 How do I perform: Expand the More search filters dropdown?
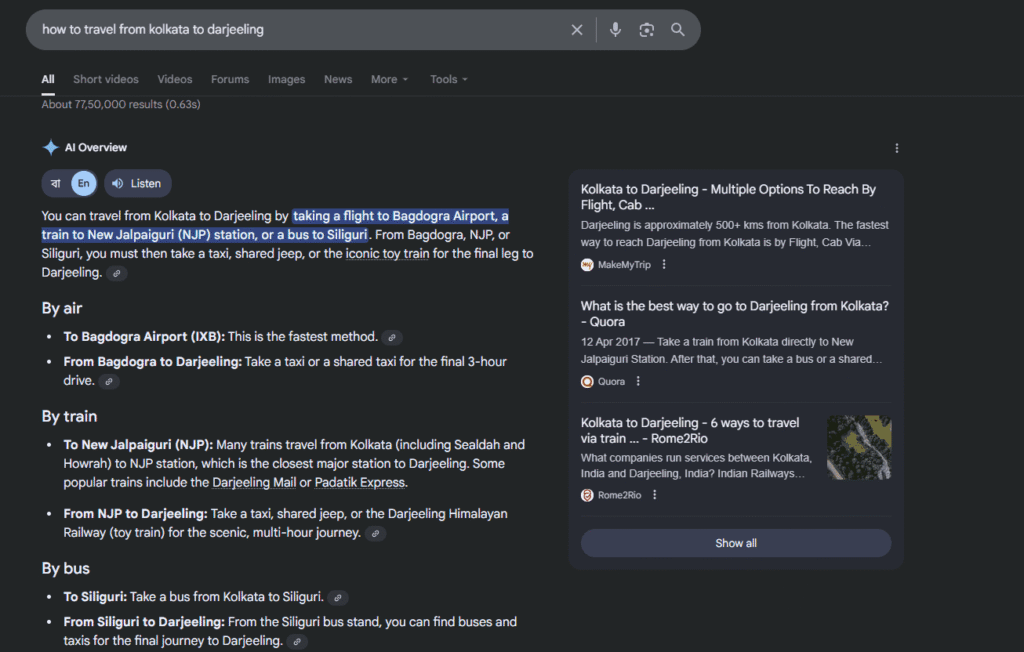pos(390,80)
